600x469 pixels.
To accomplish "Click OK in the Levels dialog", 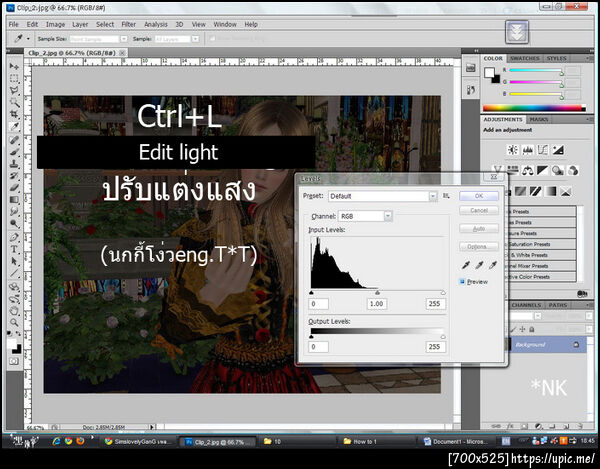I will pyautogui.click(x=479, y=196).
